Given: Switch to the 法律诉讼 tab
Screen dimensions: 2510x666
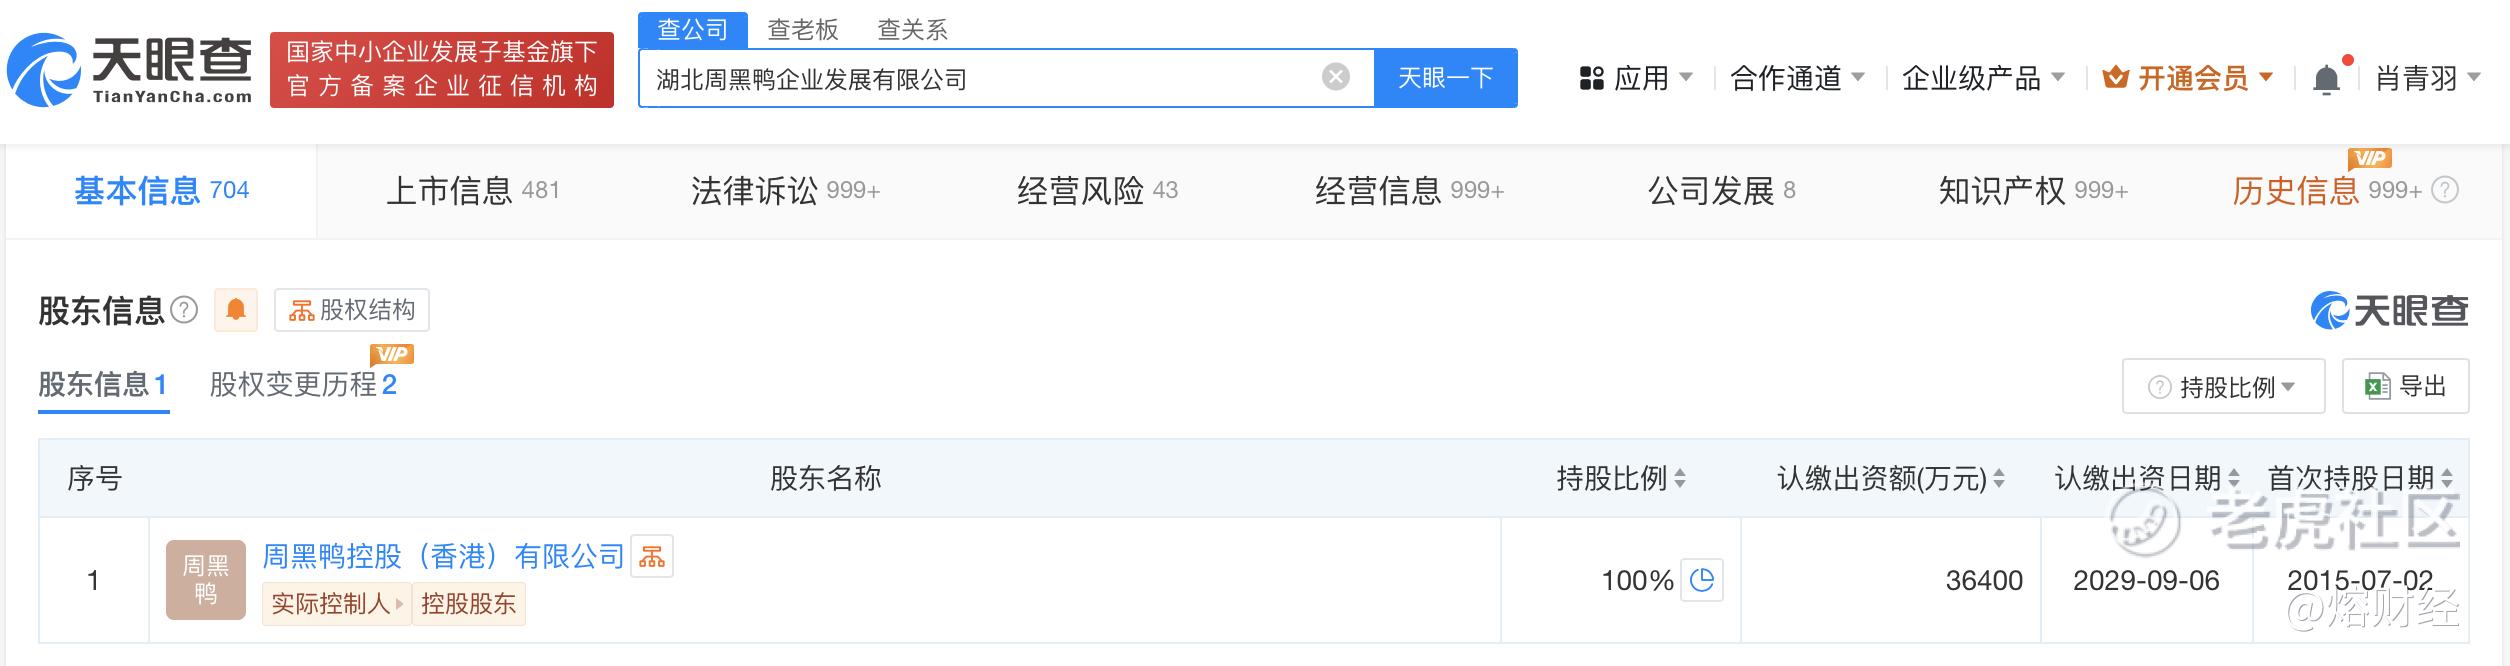Looking at the screenshot, I should (x=784, y=190).
